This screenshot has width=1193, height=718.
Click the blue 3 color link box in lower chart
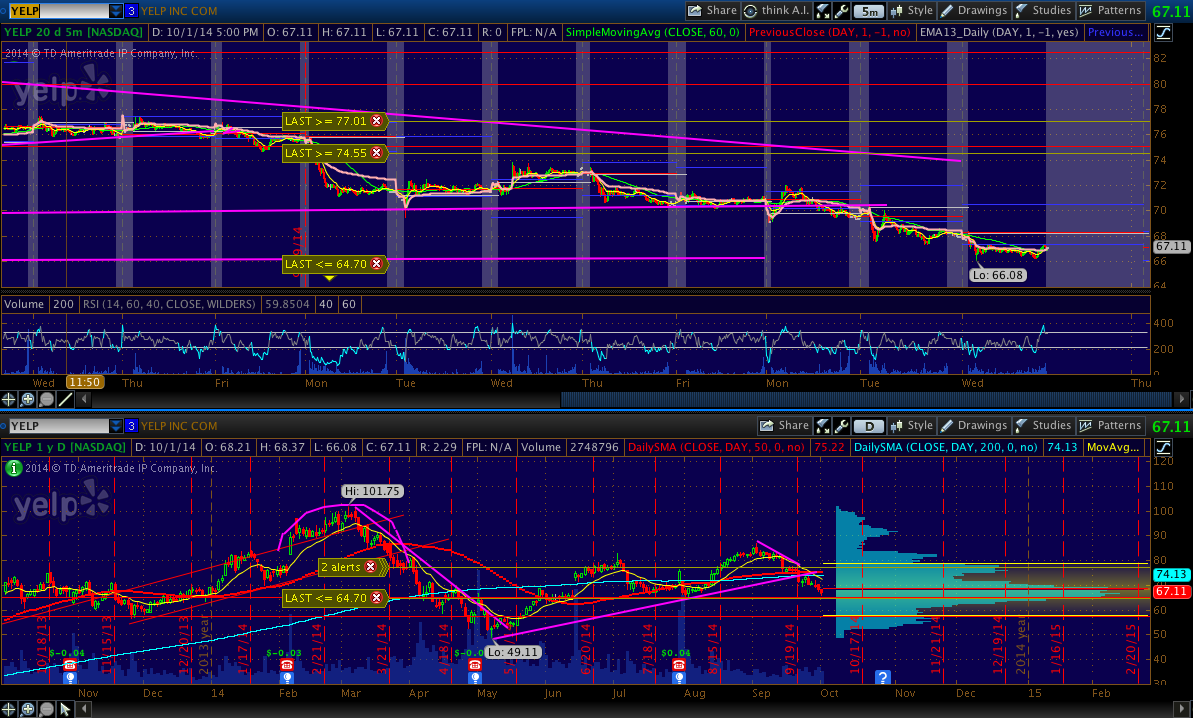pyautogui.click(x=131, y=426)
